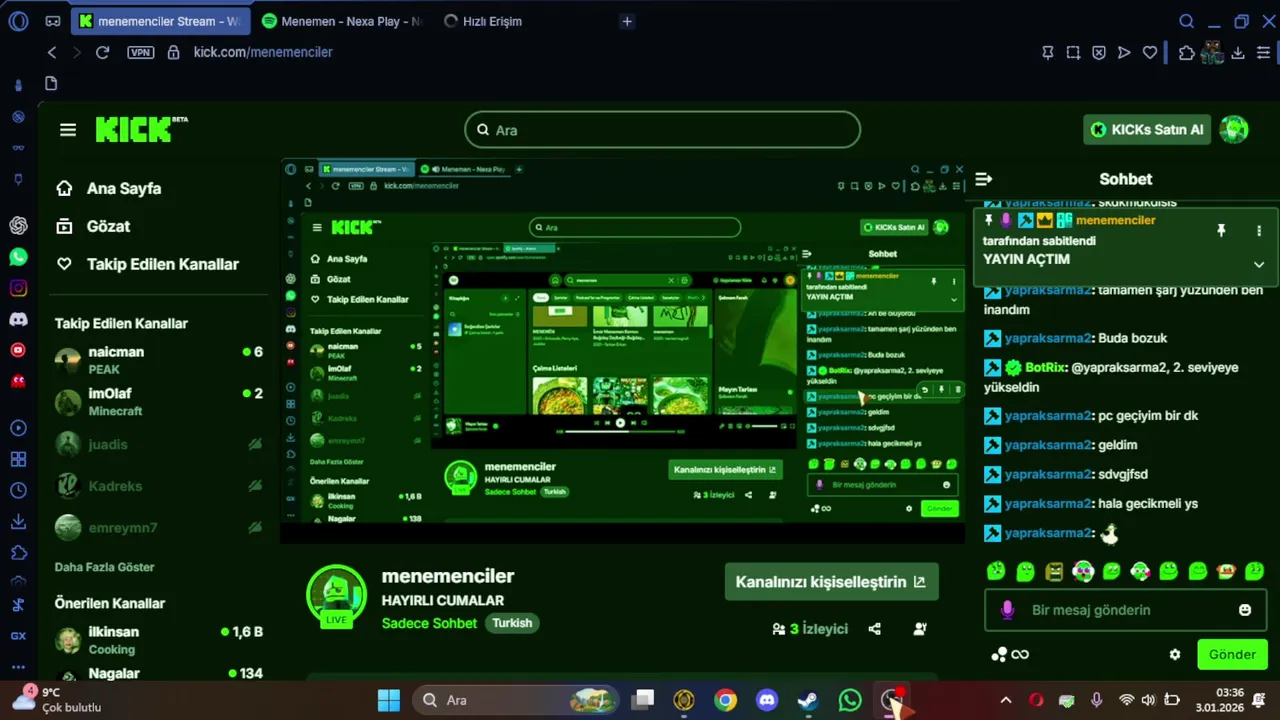Click the kick.com/menemenciler address bar
The width and height of the screenshot is (1280, 720).
pyautogui.click(x=263, y=52)
